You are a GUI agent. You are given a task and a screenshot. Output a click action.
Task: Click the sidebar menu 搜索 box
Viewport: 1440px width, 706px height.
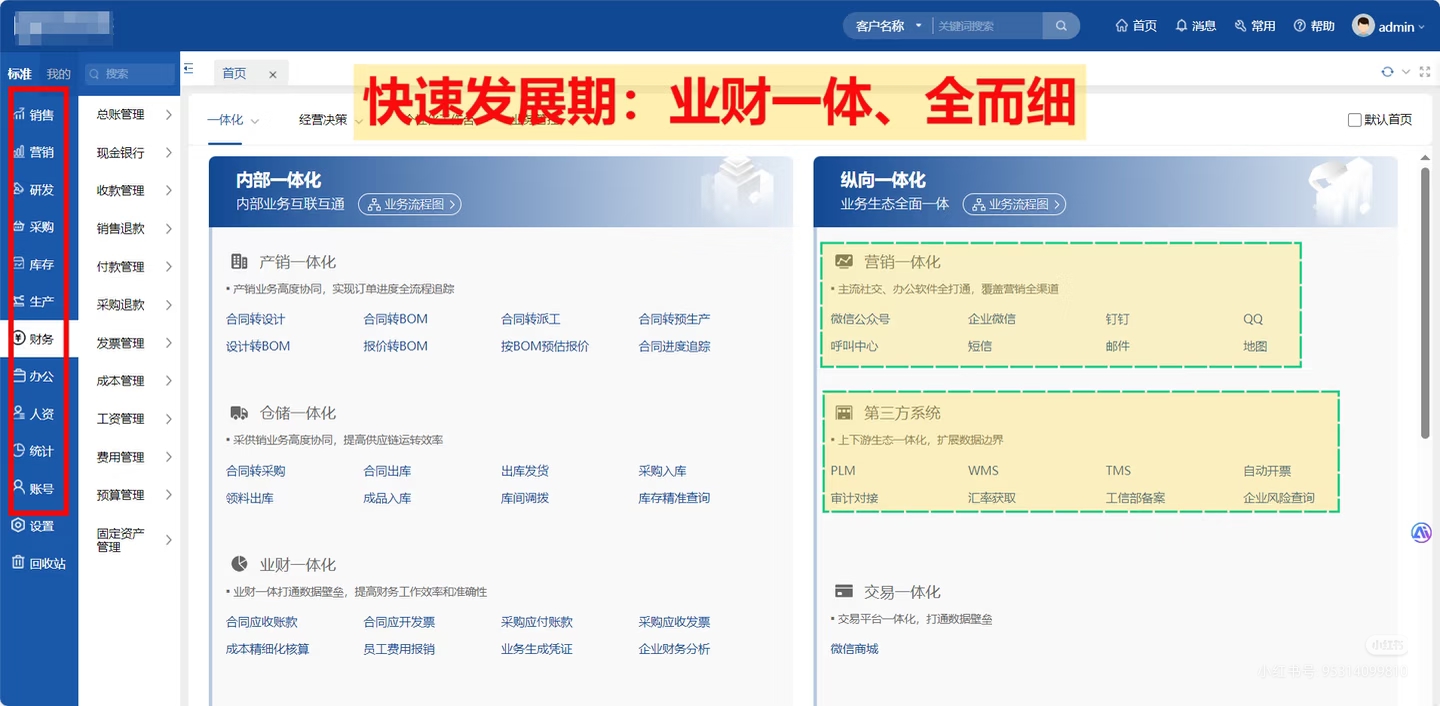coord(130,74)
